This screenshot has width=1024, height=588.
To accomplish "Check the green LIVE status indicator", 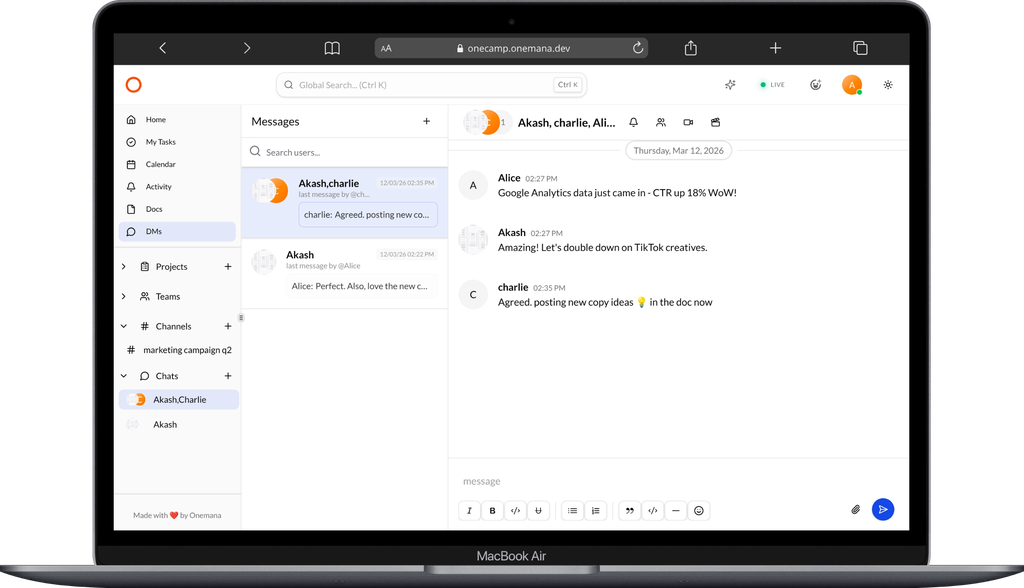I will pos(772,85).
